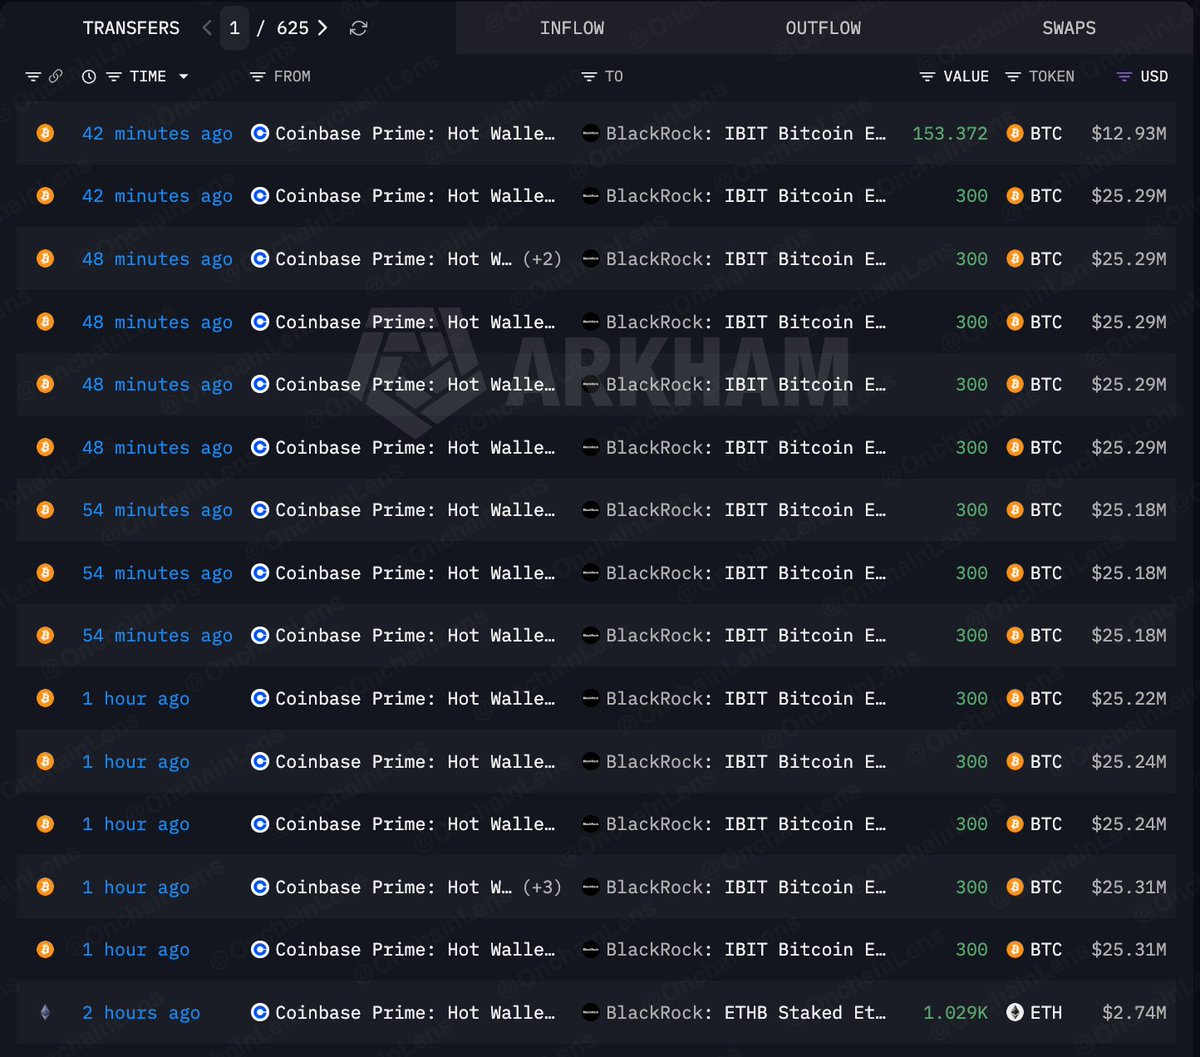Open the VALUE column filter
1200x1057 pixels.
point(928,77)
